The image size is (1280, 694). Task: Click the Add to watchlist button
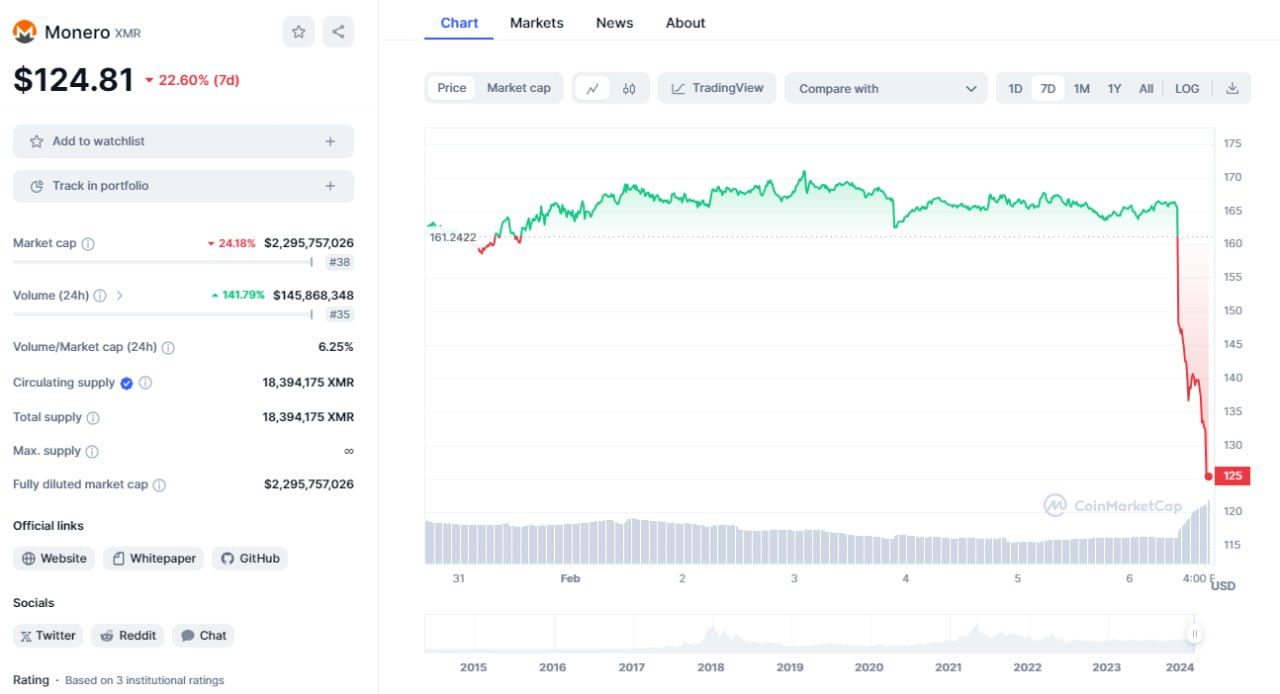click(183, 142)
